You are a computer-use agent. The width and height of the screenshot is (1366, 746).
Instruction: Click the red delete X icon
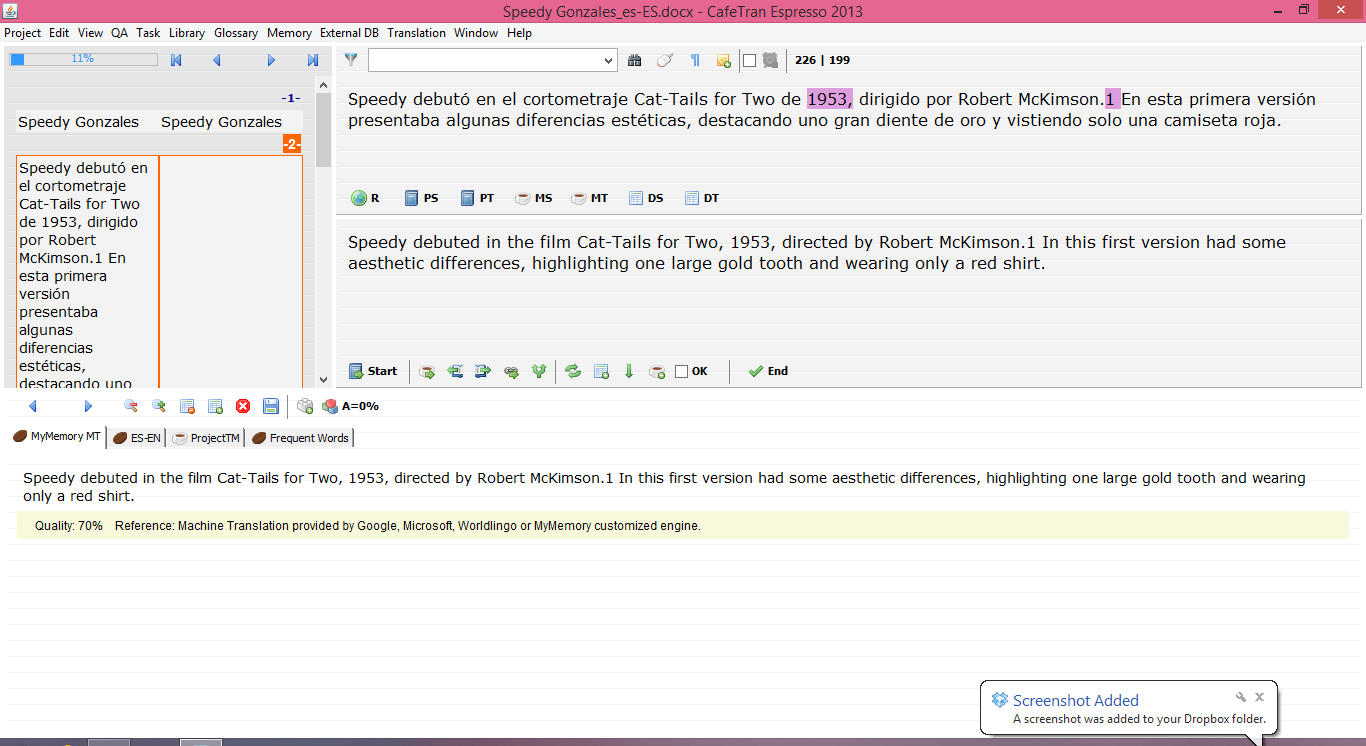tap(243, 406)
